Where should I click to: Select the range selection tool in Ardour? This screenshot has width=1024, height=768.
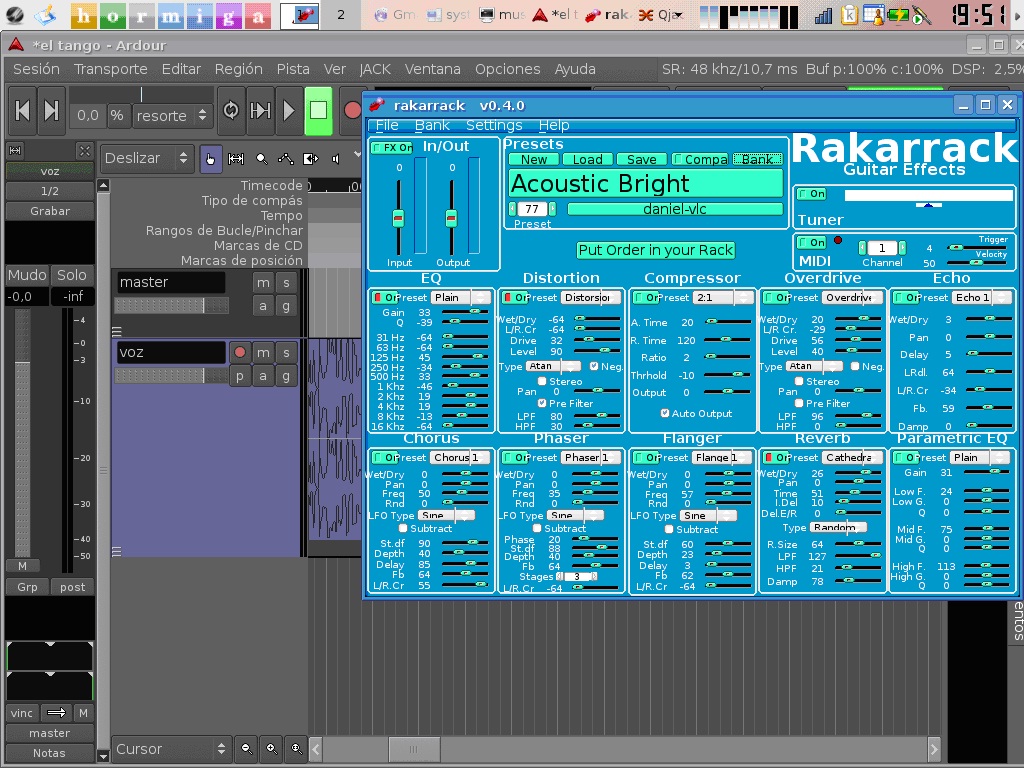[x=236, y=159]
